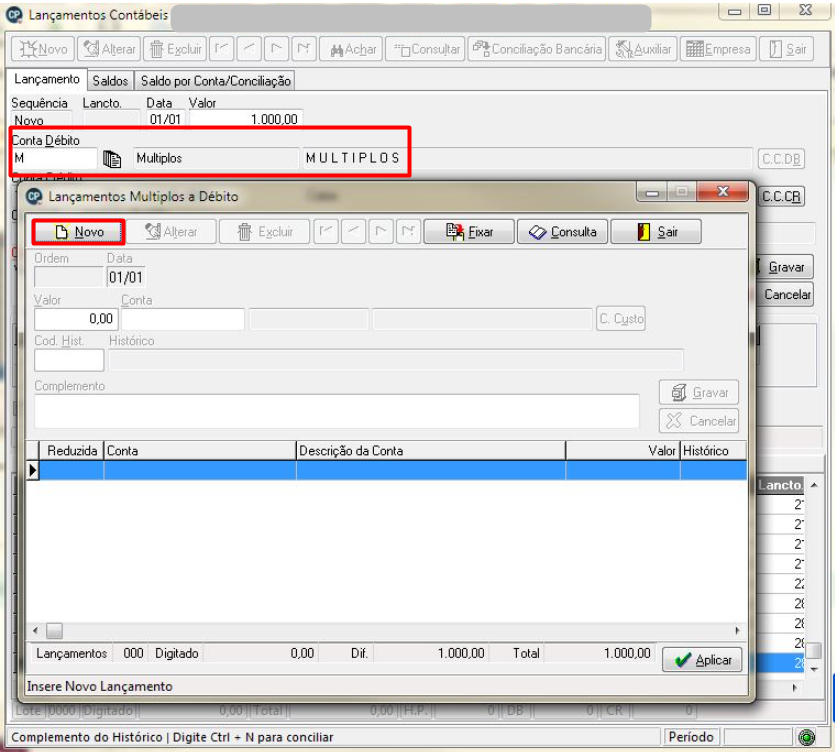Click Aplicar with green checkmark
835x752 pixels.
[x=702, y=660]
